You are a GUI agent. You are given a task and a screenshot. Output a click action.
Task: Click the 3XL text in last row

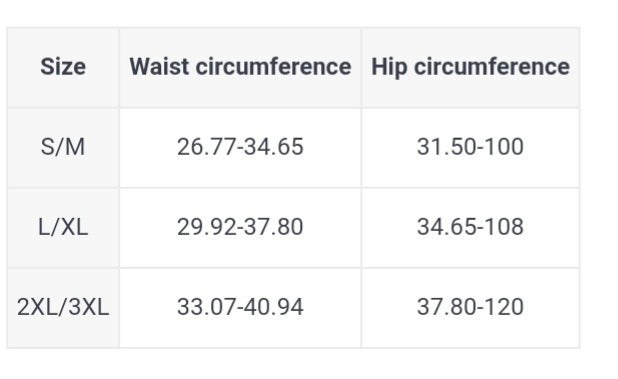[x=89, y=307]
